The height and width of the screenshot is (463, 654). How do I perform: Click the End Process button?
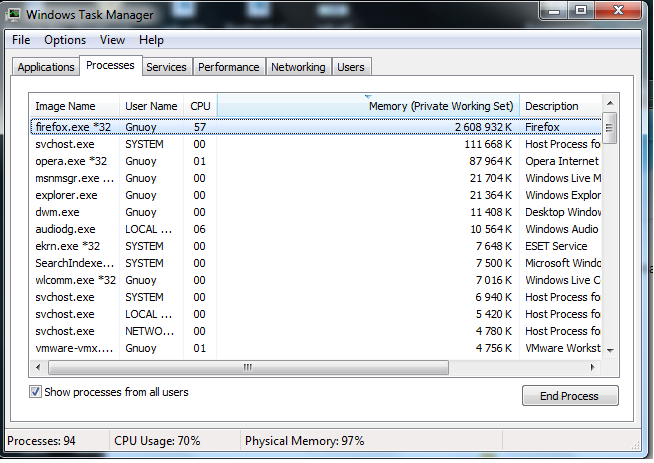coord(570,396)
